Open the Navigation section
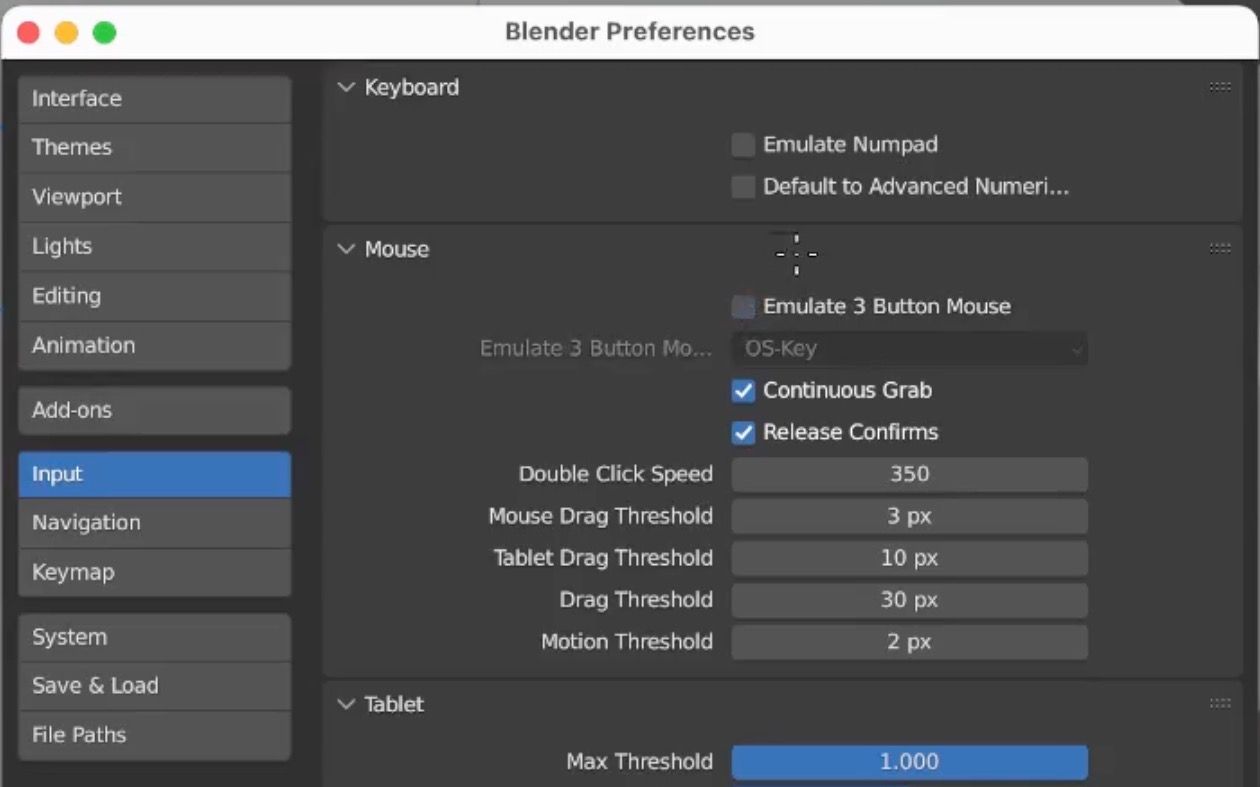The height and width of the screenshot is (787, 1260). tap(154, 523)
